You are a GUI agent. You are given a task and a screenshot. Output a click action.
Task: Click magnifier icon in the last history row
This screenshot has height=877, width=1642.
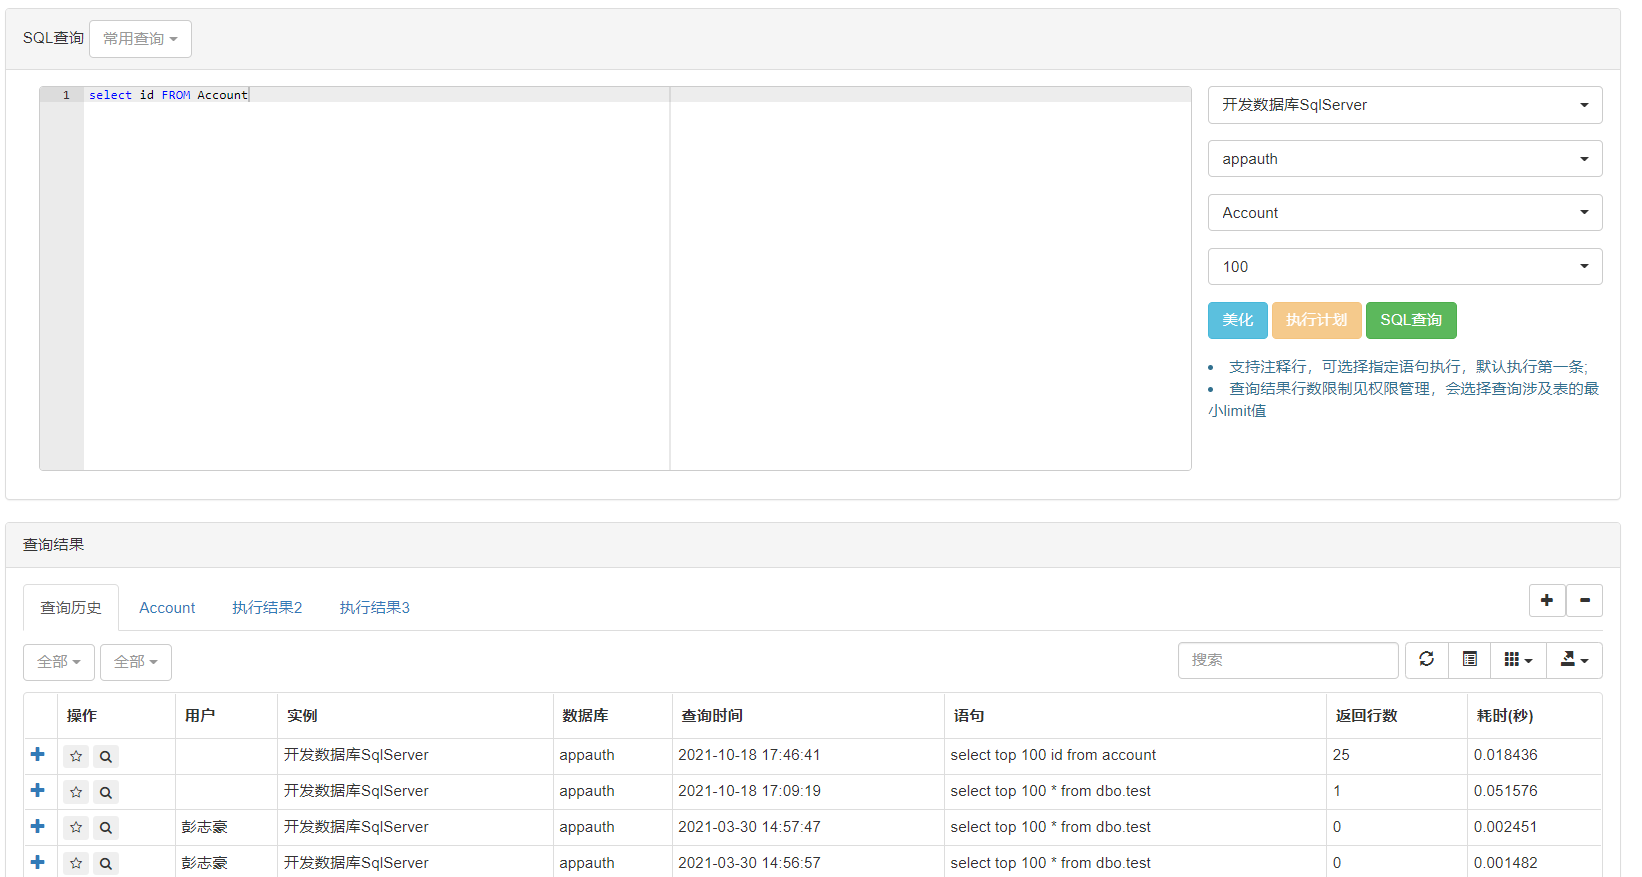click(x=106, y=863)
